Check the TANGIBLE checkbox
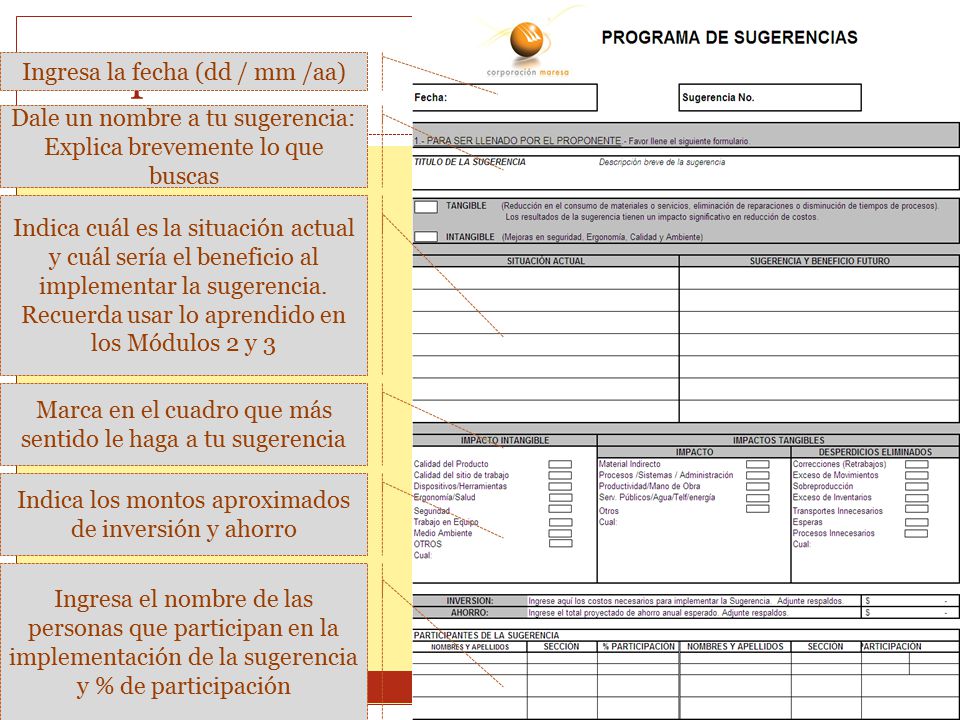The image size is (960, 720). point(426,206)
